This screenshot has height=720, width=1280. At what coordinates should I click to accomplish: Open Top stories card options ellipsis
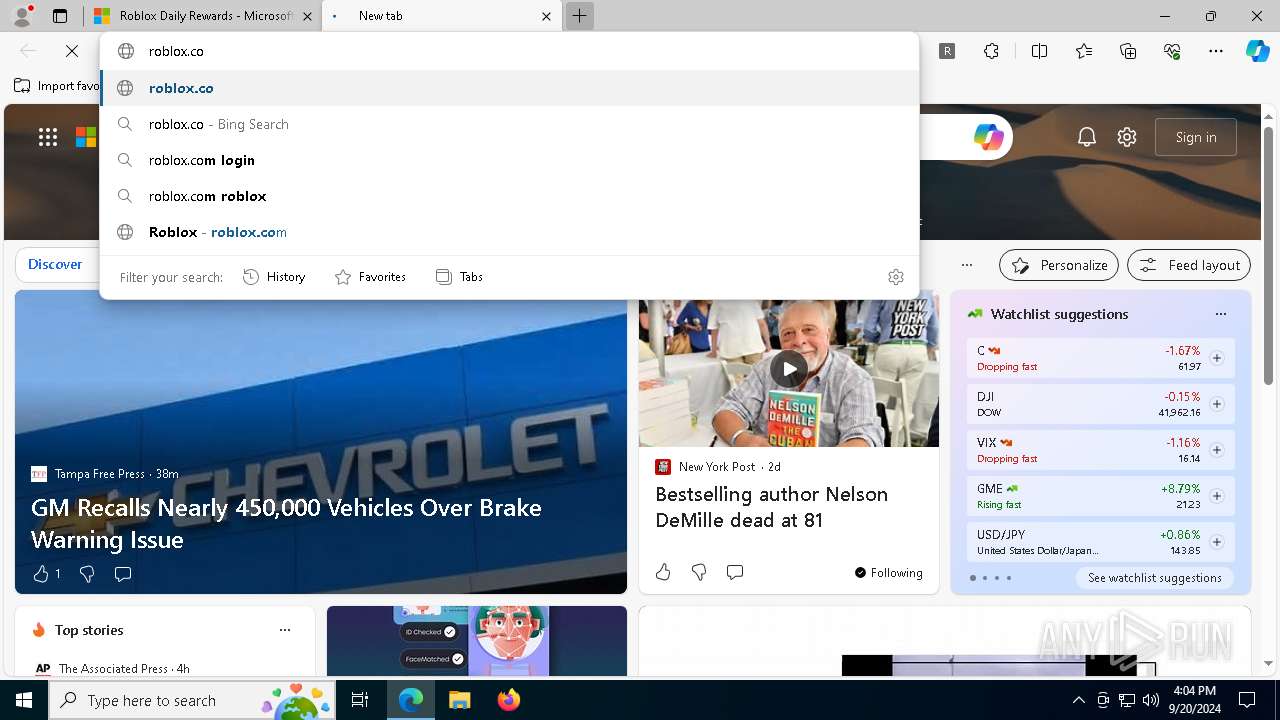pyautogui.click(x=285, y=630)
